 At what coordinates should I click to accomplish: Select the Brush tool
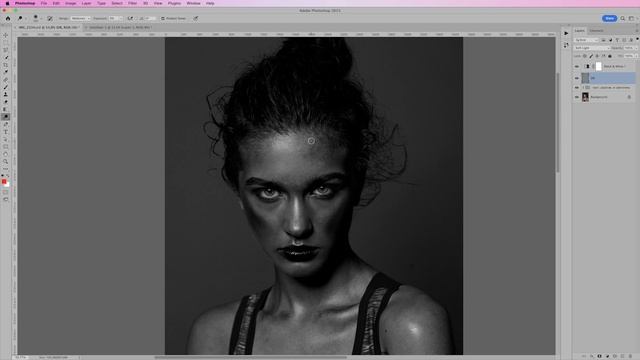pos(6,87)
